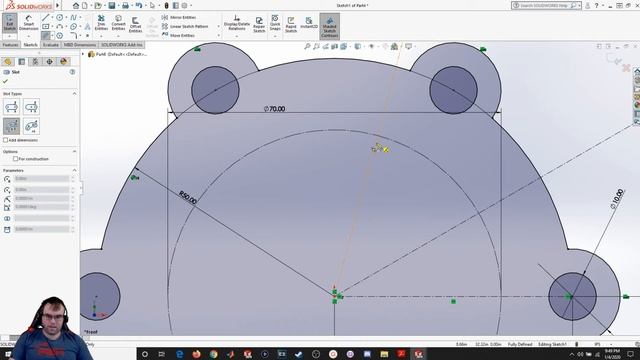Click the Rebuild traffic light icon
Image resolution: width=640 pixels, height=360 pixels.
167,6
